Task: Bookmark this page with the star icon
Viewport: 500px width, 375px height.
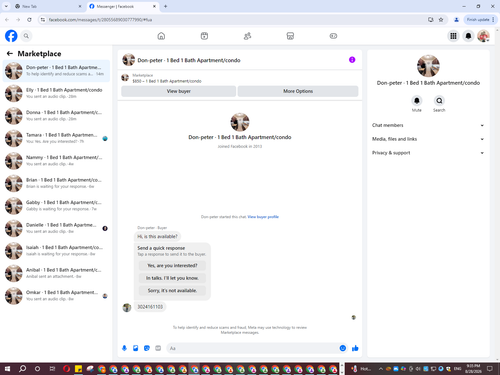Action: 441,20
